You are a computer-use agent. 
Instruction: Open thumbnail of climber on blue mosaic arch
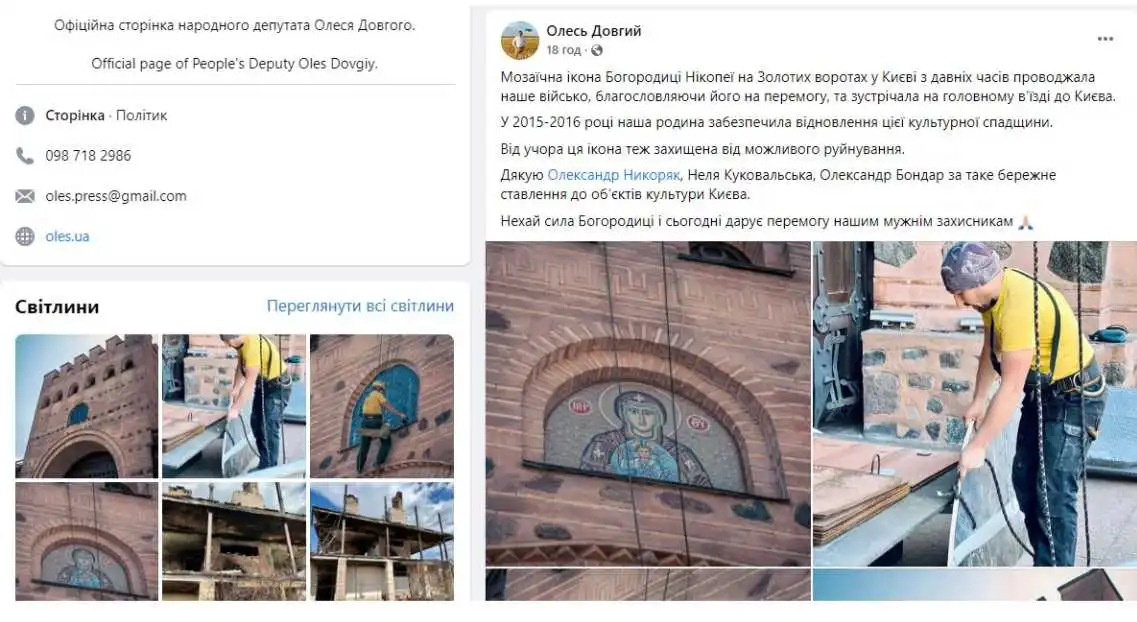pos(382,406)
